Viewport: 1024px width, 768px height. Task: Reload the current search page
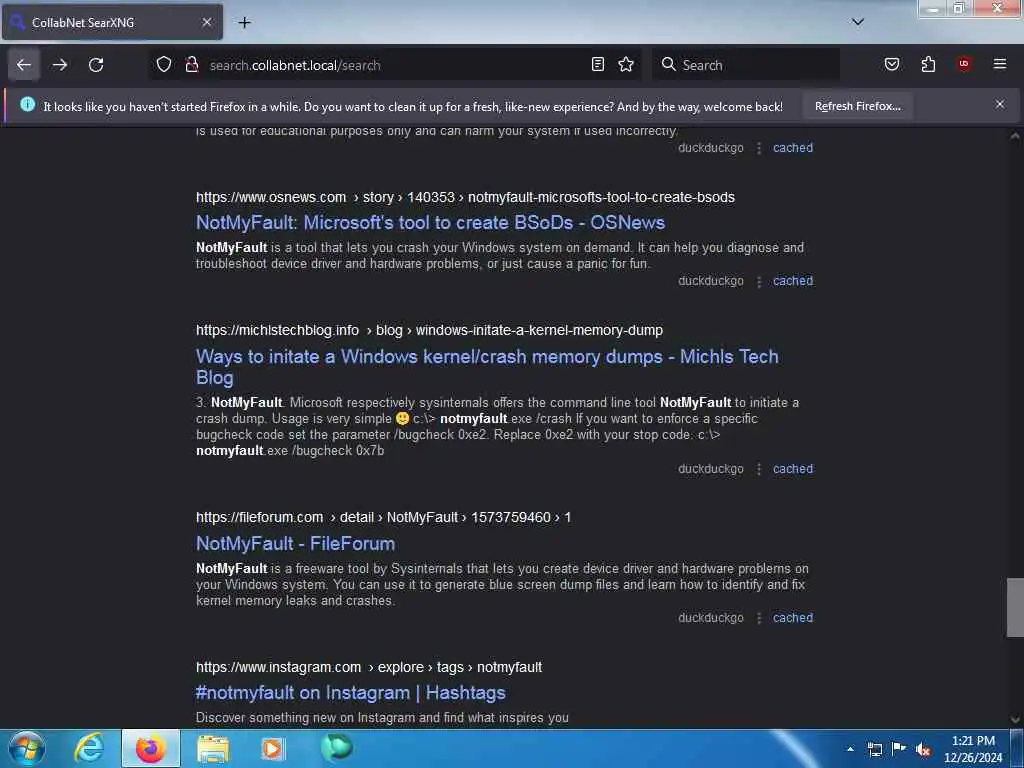(96, 65)
